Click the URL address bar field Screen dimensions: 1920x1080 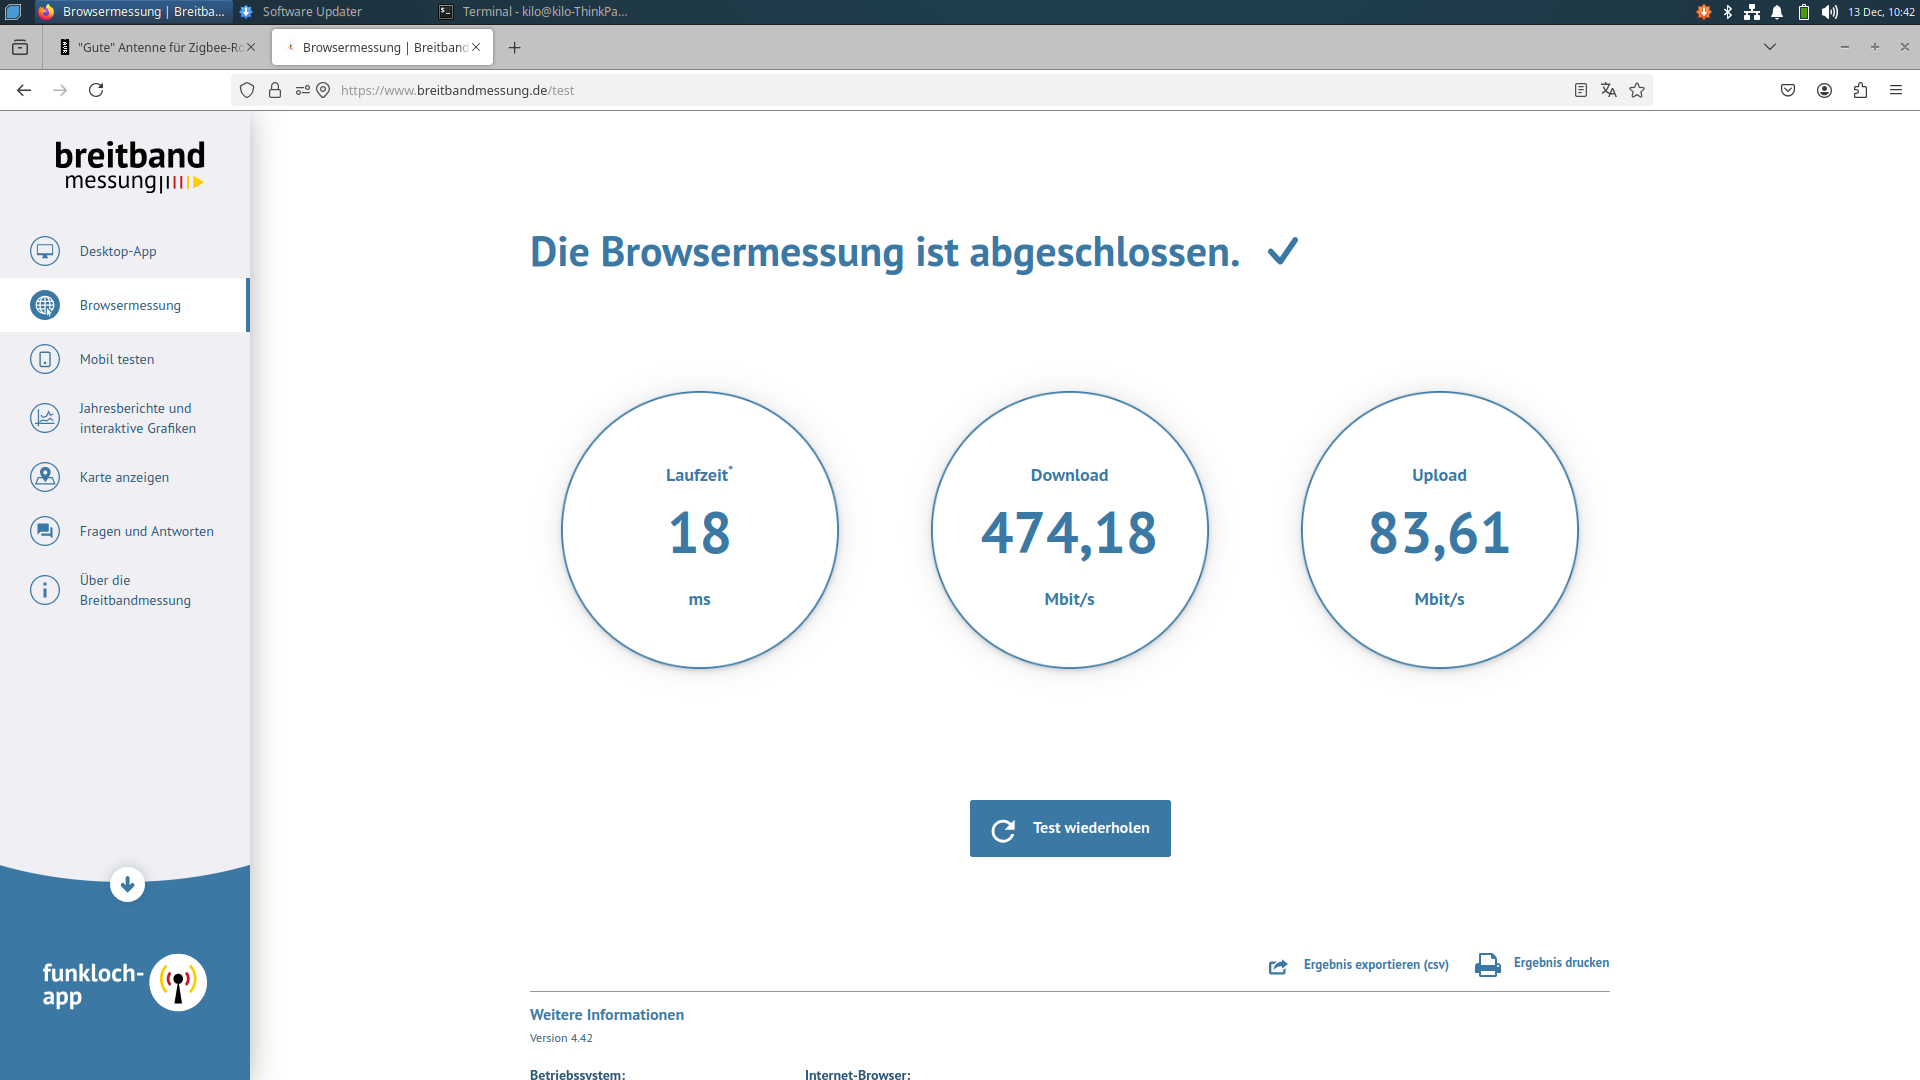pyautogui.click(x=900, y=90)
